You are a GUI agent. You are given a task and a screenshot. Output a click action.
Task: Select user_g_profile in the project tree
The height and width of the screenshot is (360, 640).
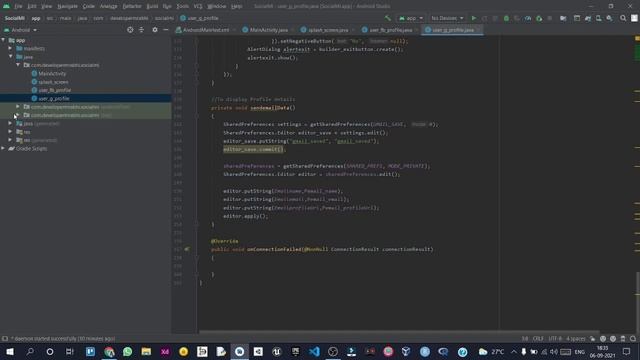53,98
